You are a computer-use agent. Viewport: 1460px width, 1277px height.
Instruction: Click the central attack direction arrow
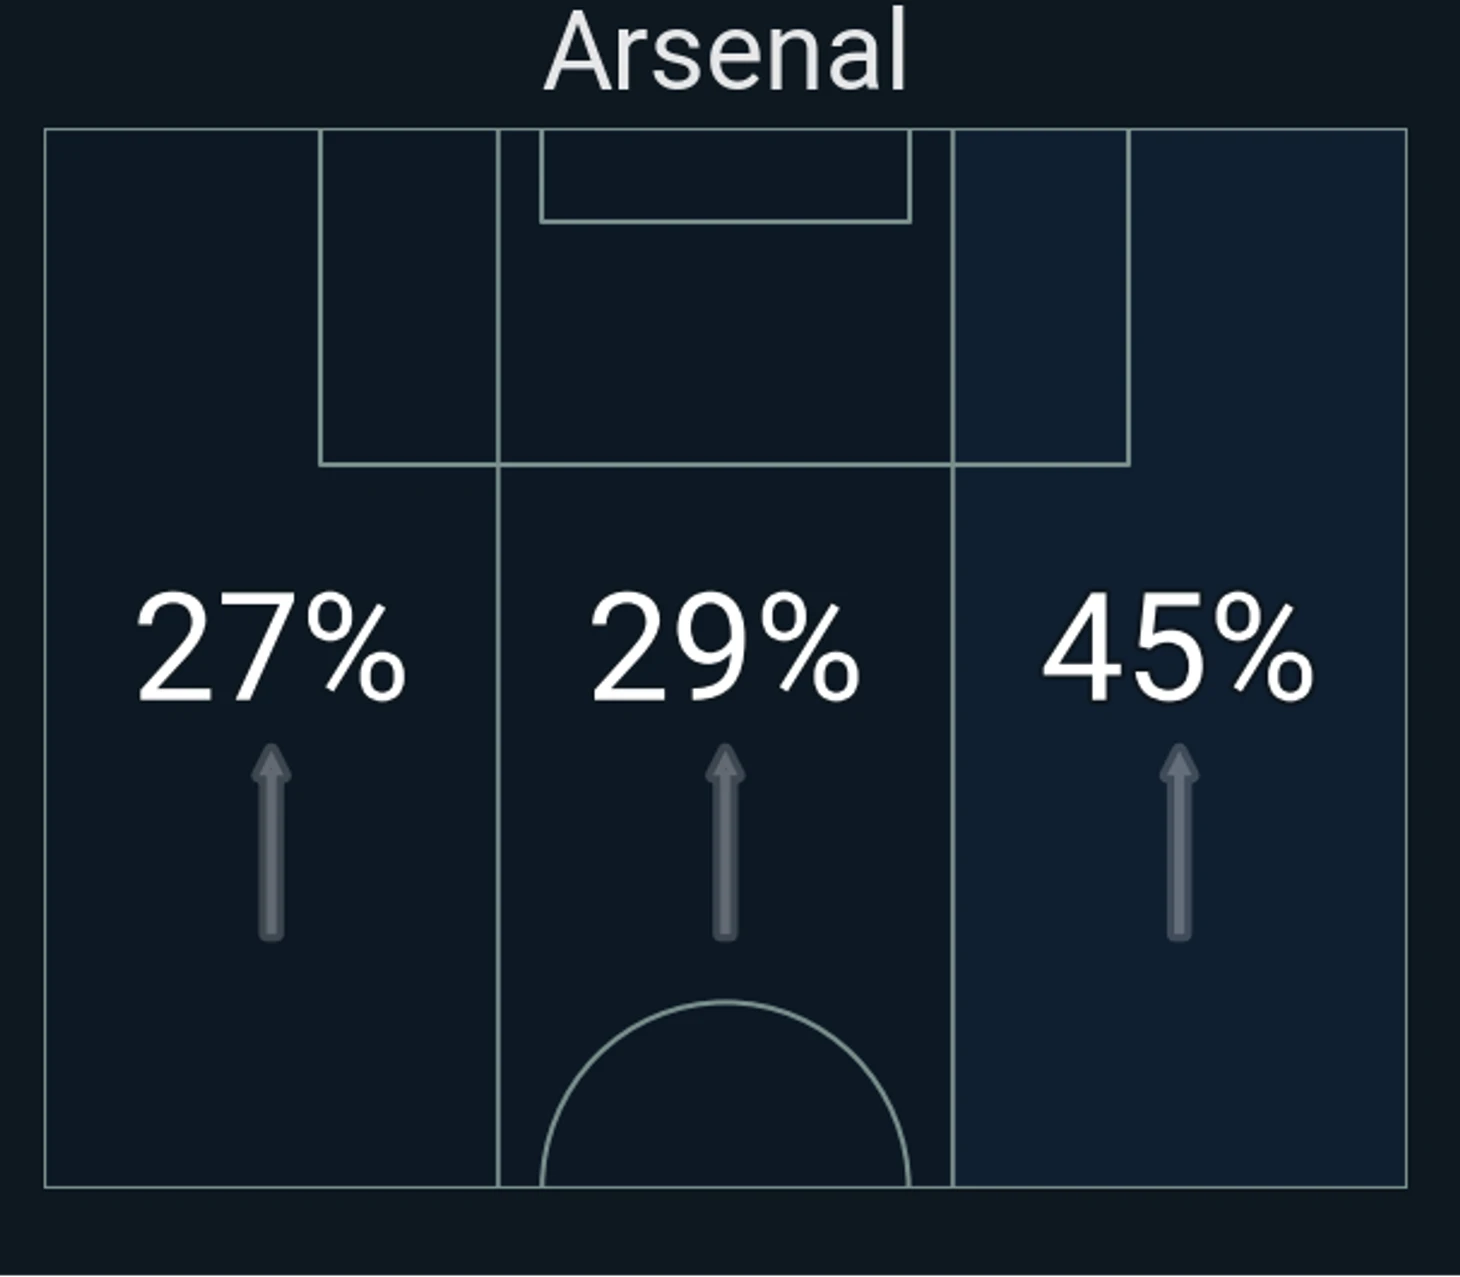click(x=725, y=842)
